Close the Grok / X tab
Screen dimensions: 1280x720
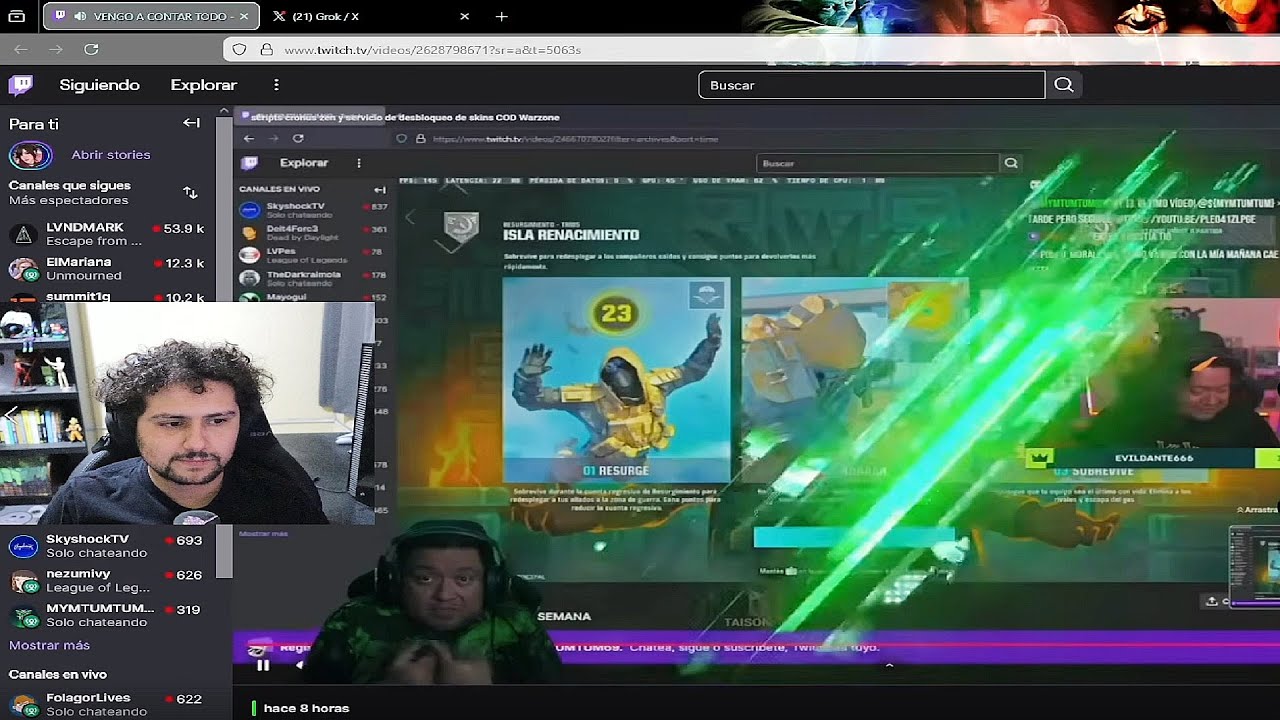coord(464,16)
